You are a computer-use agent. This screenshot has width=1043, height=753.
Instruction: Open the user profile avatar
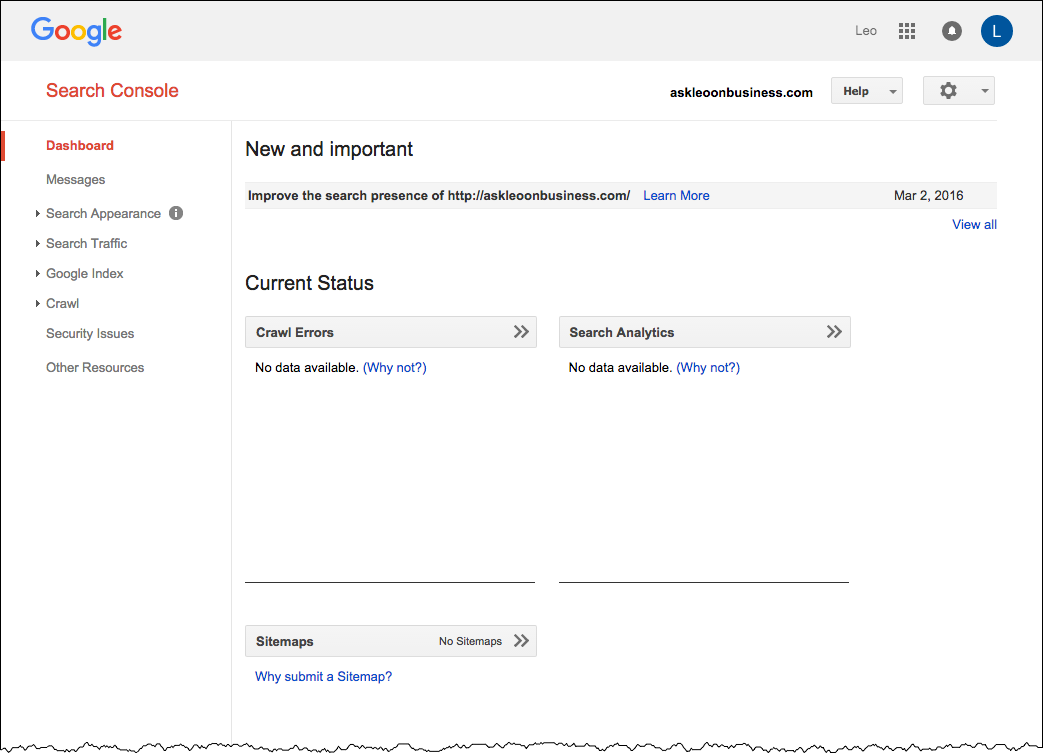[x=996, y=31]
